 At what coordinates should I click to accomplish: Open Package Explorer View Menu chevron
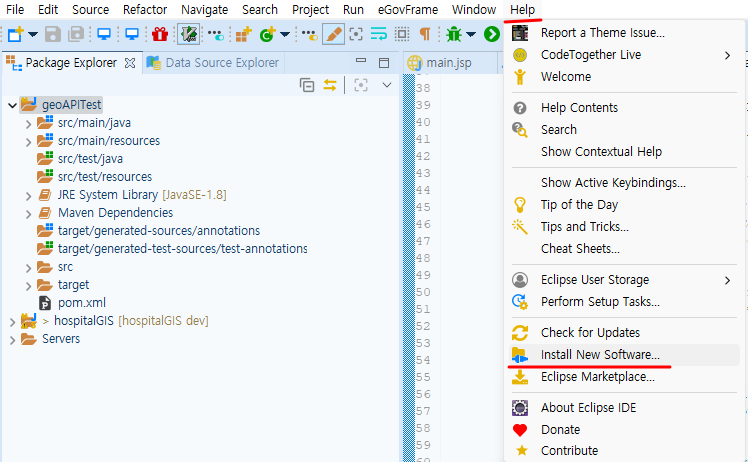387,85
